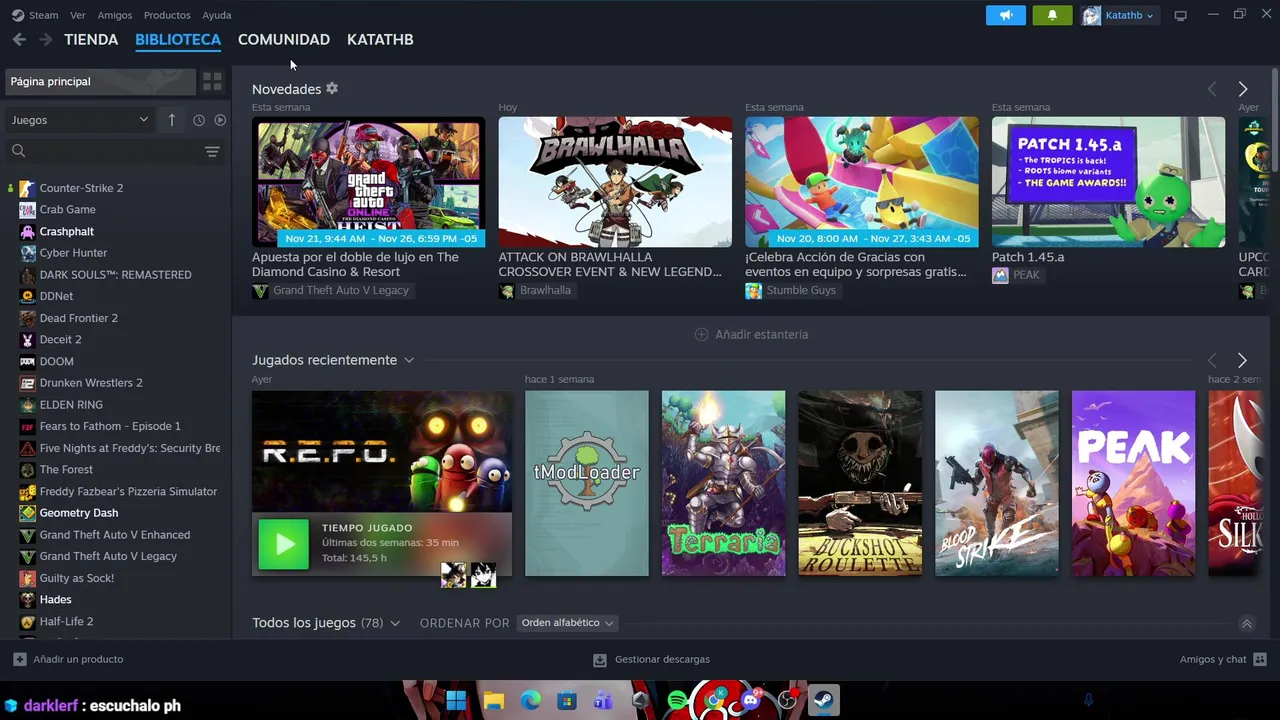This screenshot has width=1280, height=720.
Task: Click Añadir estantería link
Action: click(762, 334)
